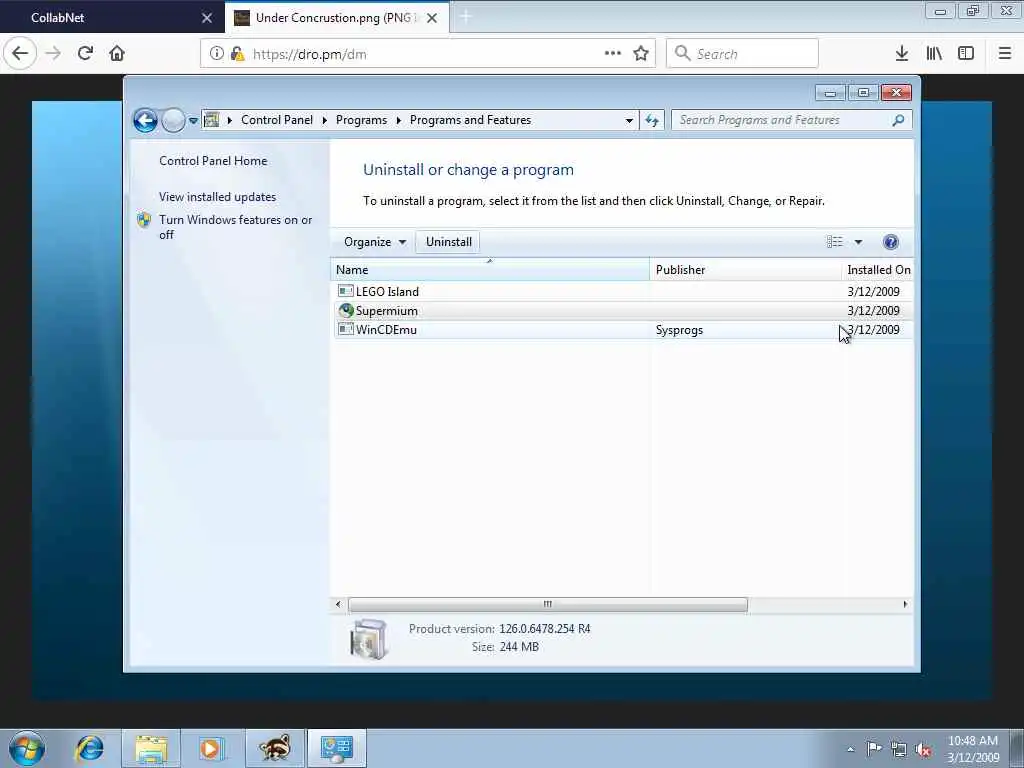Screen dimensions: 1024x768
Task: Click the scrollbar right arrow
Action: [x=905, y=604]
